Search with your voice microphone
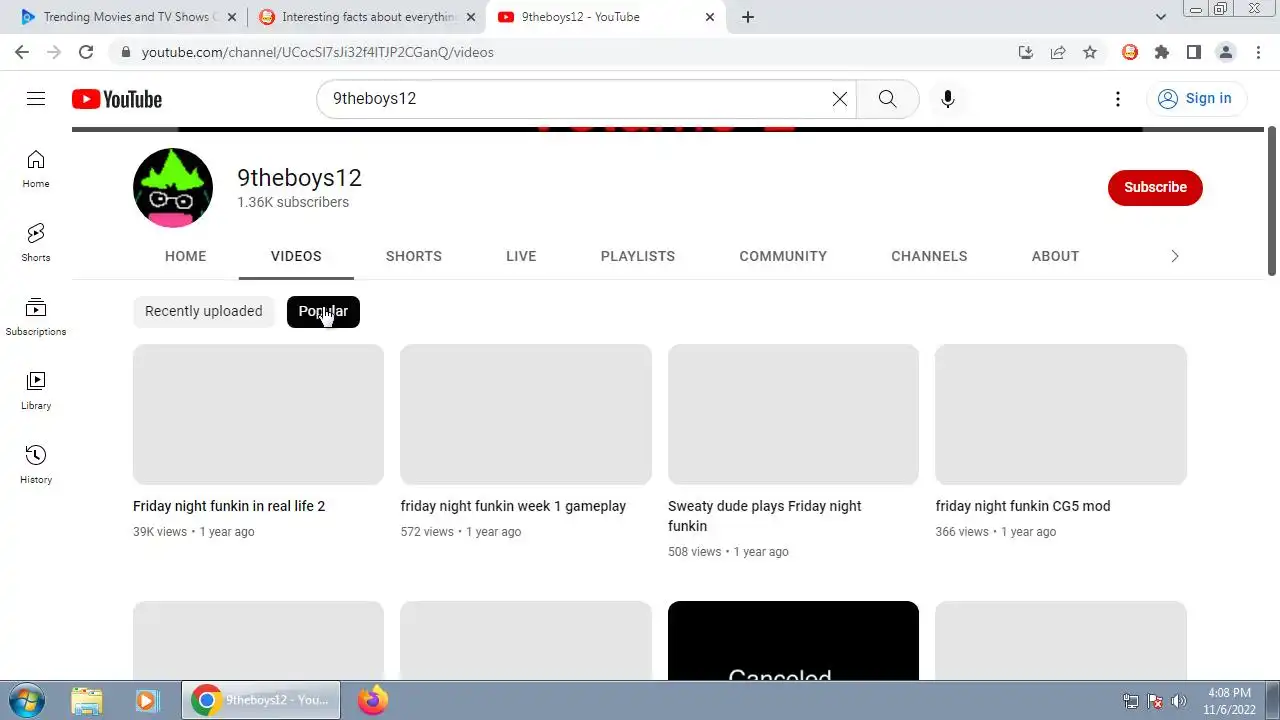The height and width of the screenshot is (720, 1280). [x=948, y=99]
